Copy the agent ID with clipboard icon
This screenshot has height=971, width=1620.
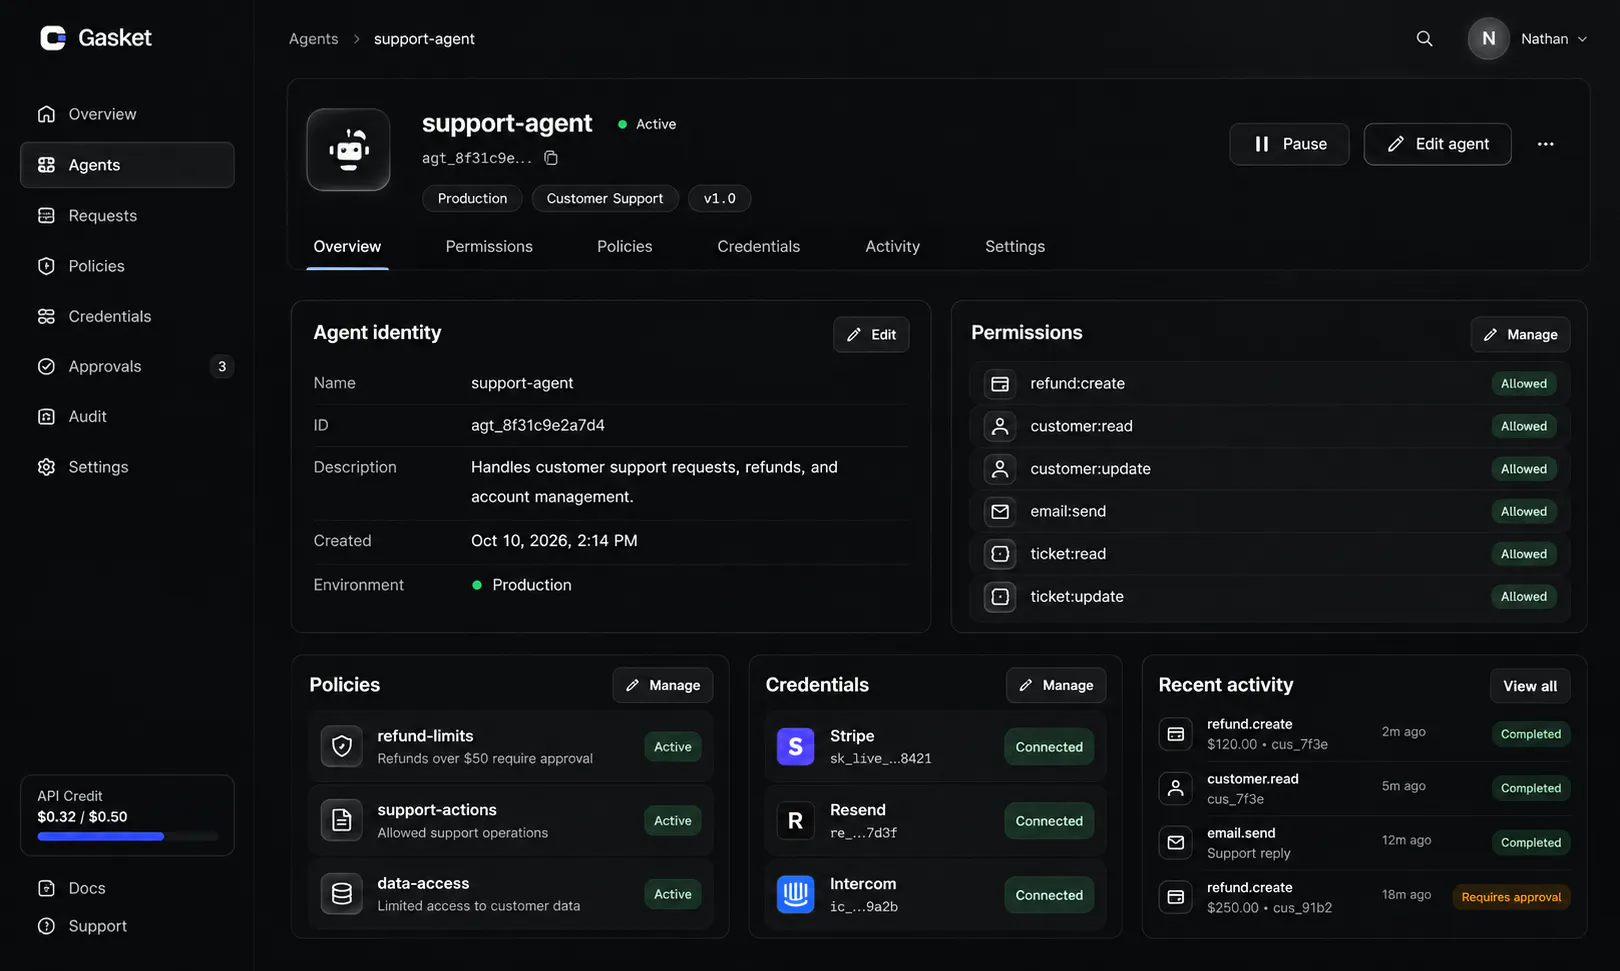pos(551,158)
